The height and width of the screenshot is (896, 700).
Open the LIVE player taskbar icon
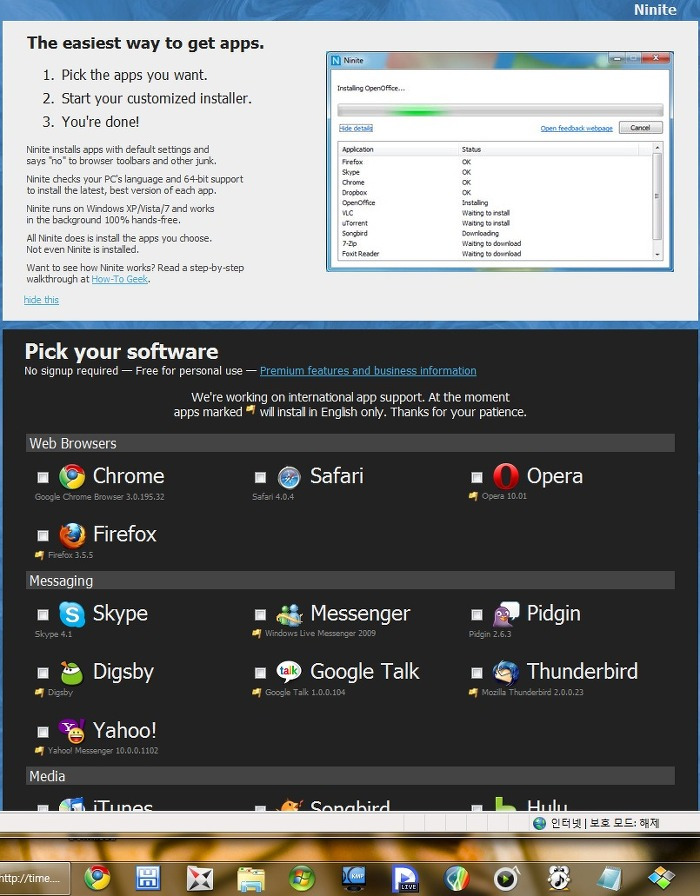tap(405, 878)
